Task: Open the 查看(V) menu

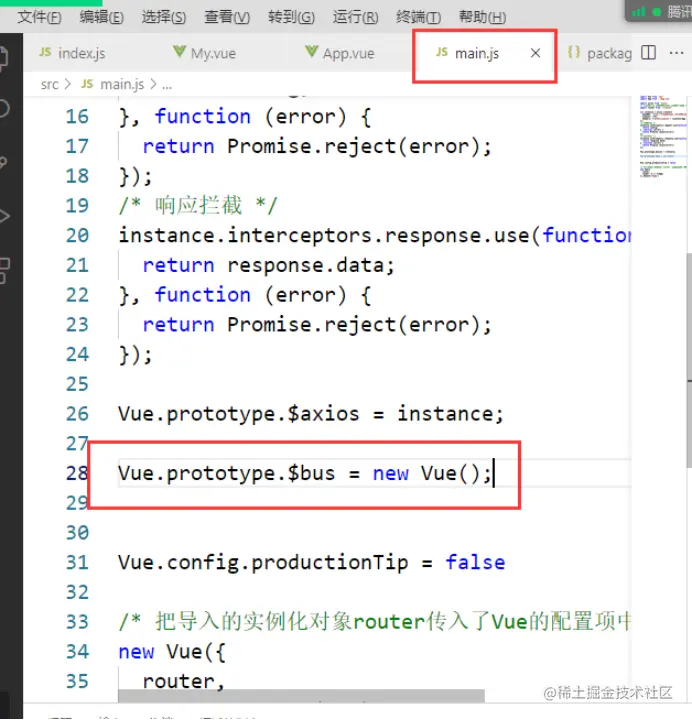Action: tap(227, 17)
